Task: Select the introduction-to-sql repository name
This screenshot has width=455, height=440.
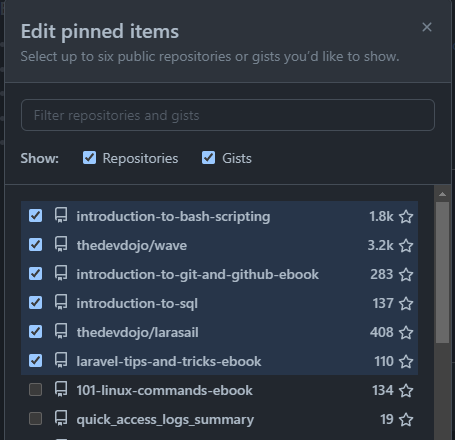Action: 137,304
